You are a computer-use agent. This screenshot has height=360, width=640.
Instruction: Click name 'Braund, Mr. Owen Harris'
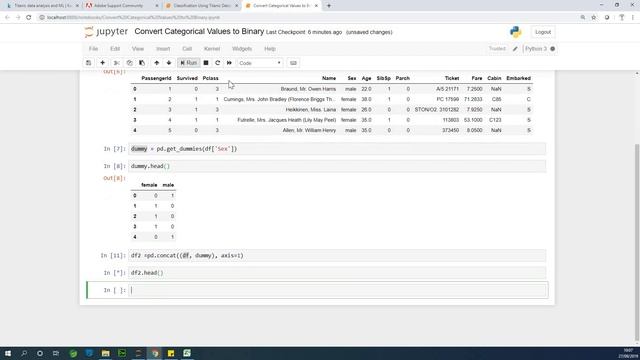click(x=308, y=89)
